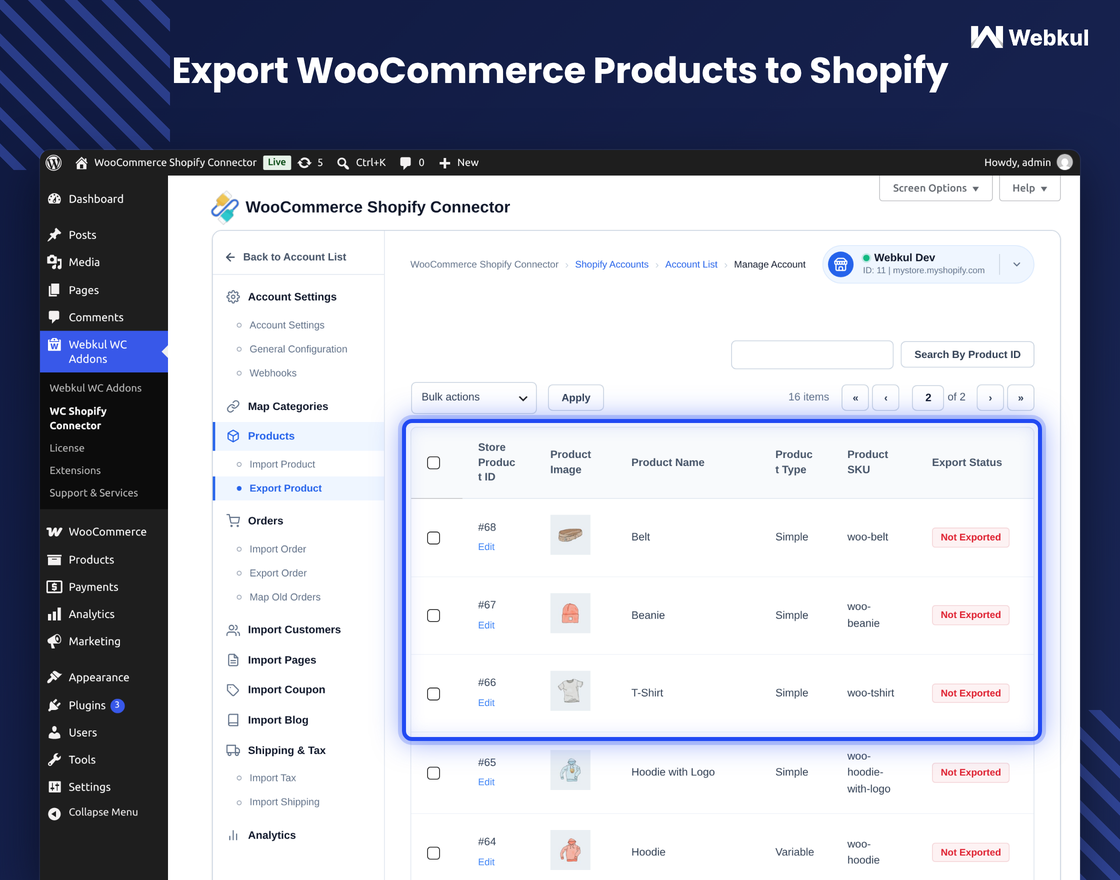Click the Webkul WC Addons bag icon
This screenshot has height=880, width=1120.
coord(54,344)
